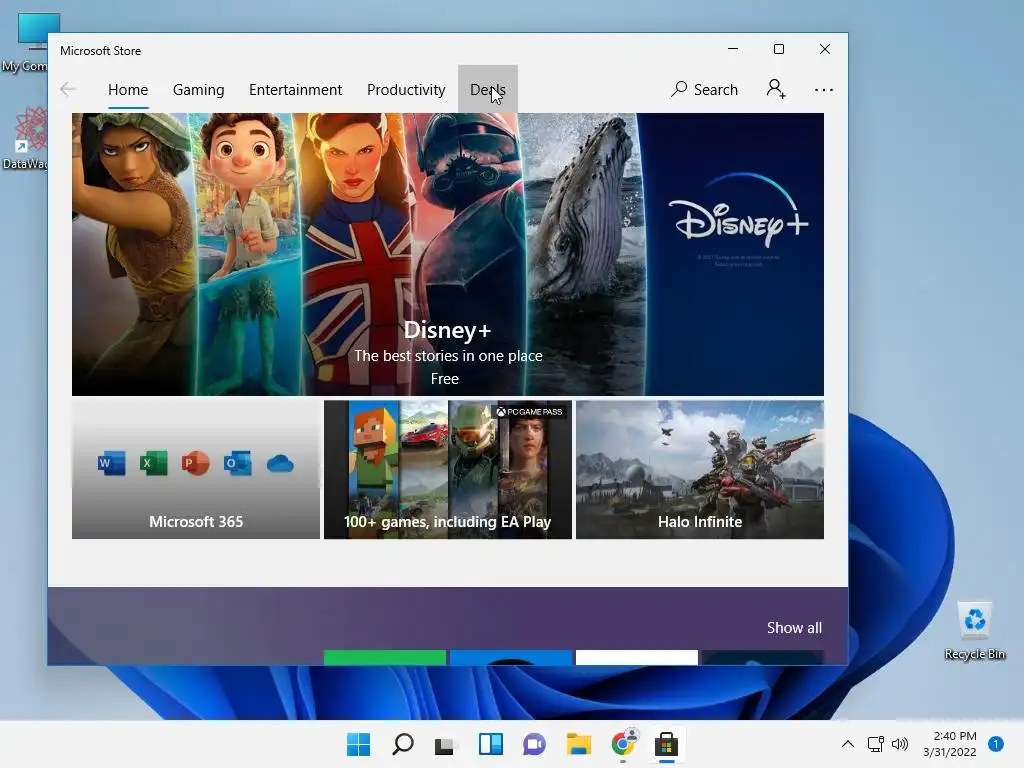Open the clock and date 2:40 PM
Viewport: 1024px width, 768px height.
point(950,744)
